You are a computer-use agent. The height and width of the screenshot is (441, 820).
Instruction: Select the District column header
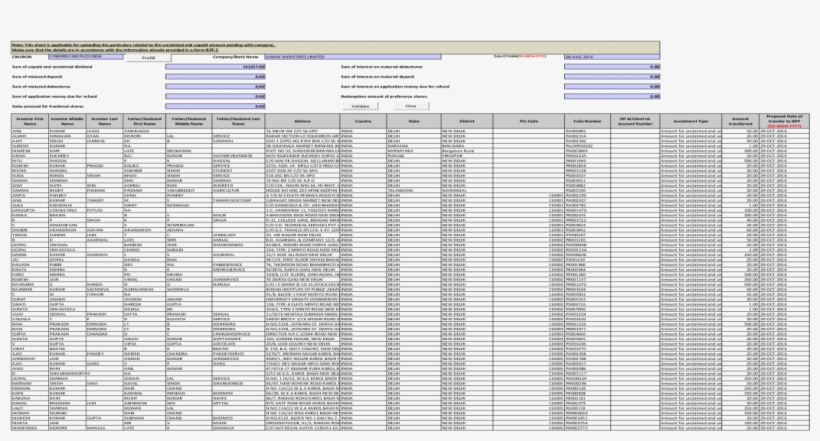[x=467, y=121]
